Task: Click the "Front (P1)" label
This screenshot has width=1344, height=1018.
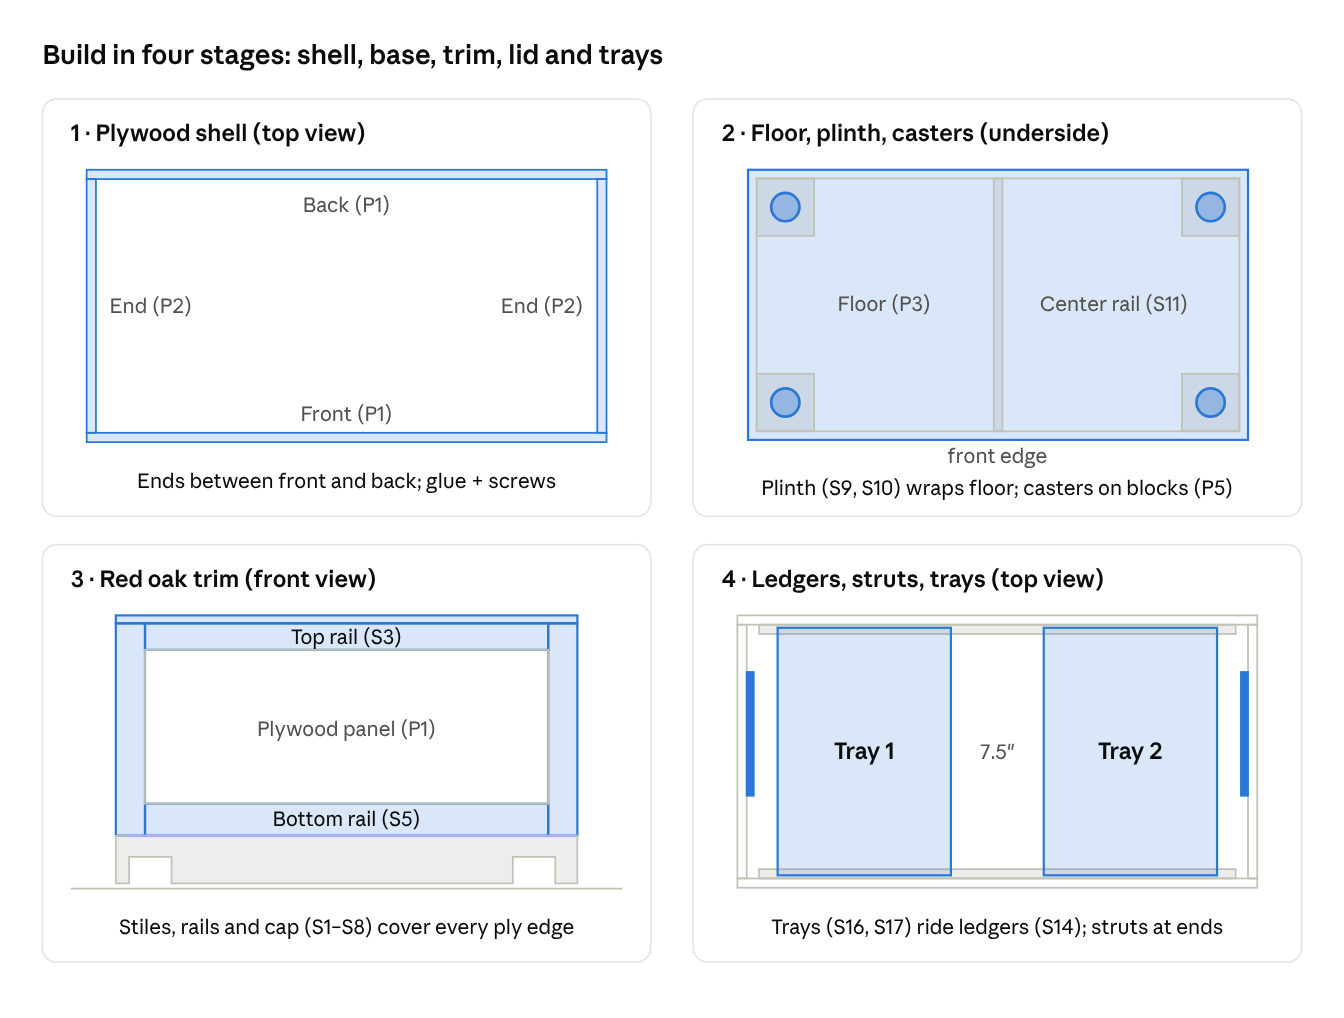Action: (346, 414)
